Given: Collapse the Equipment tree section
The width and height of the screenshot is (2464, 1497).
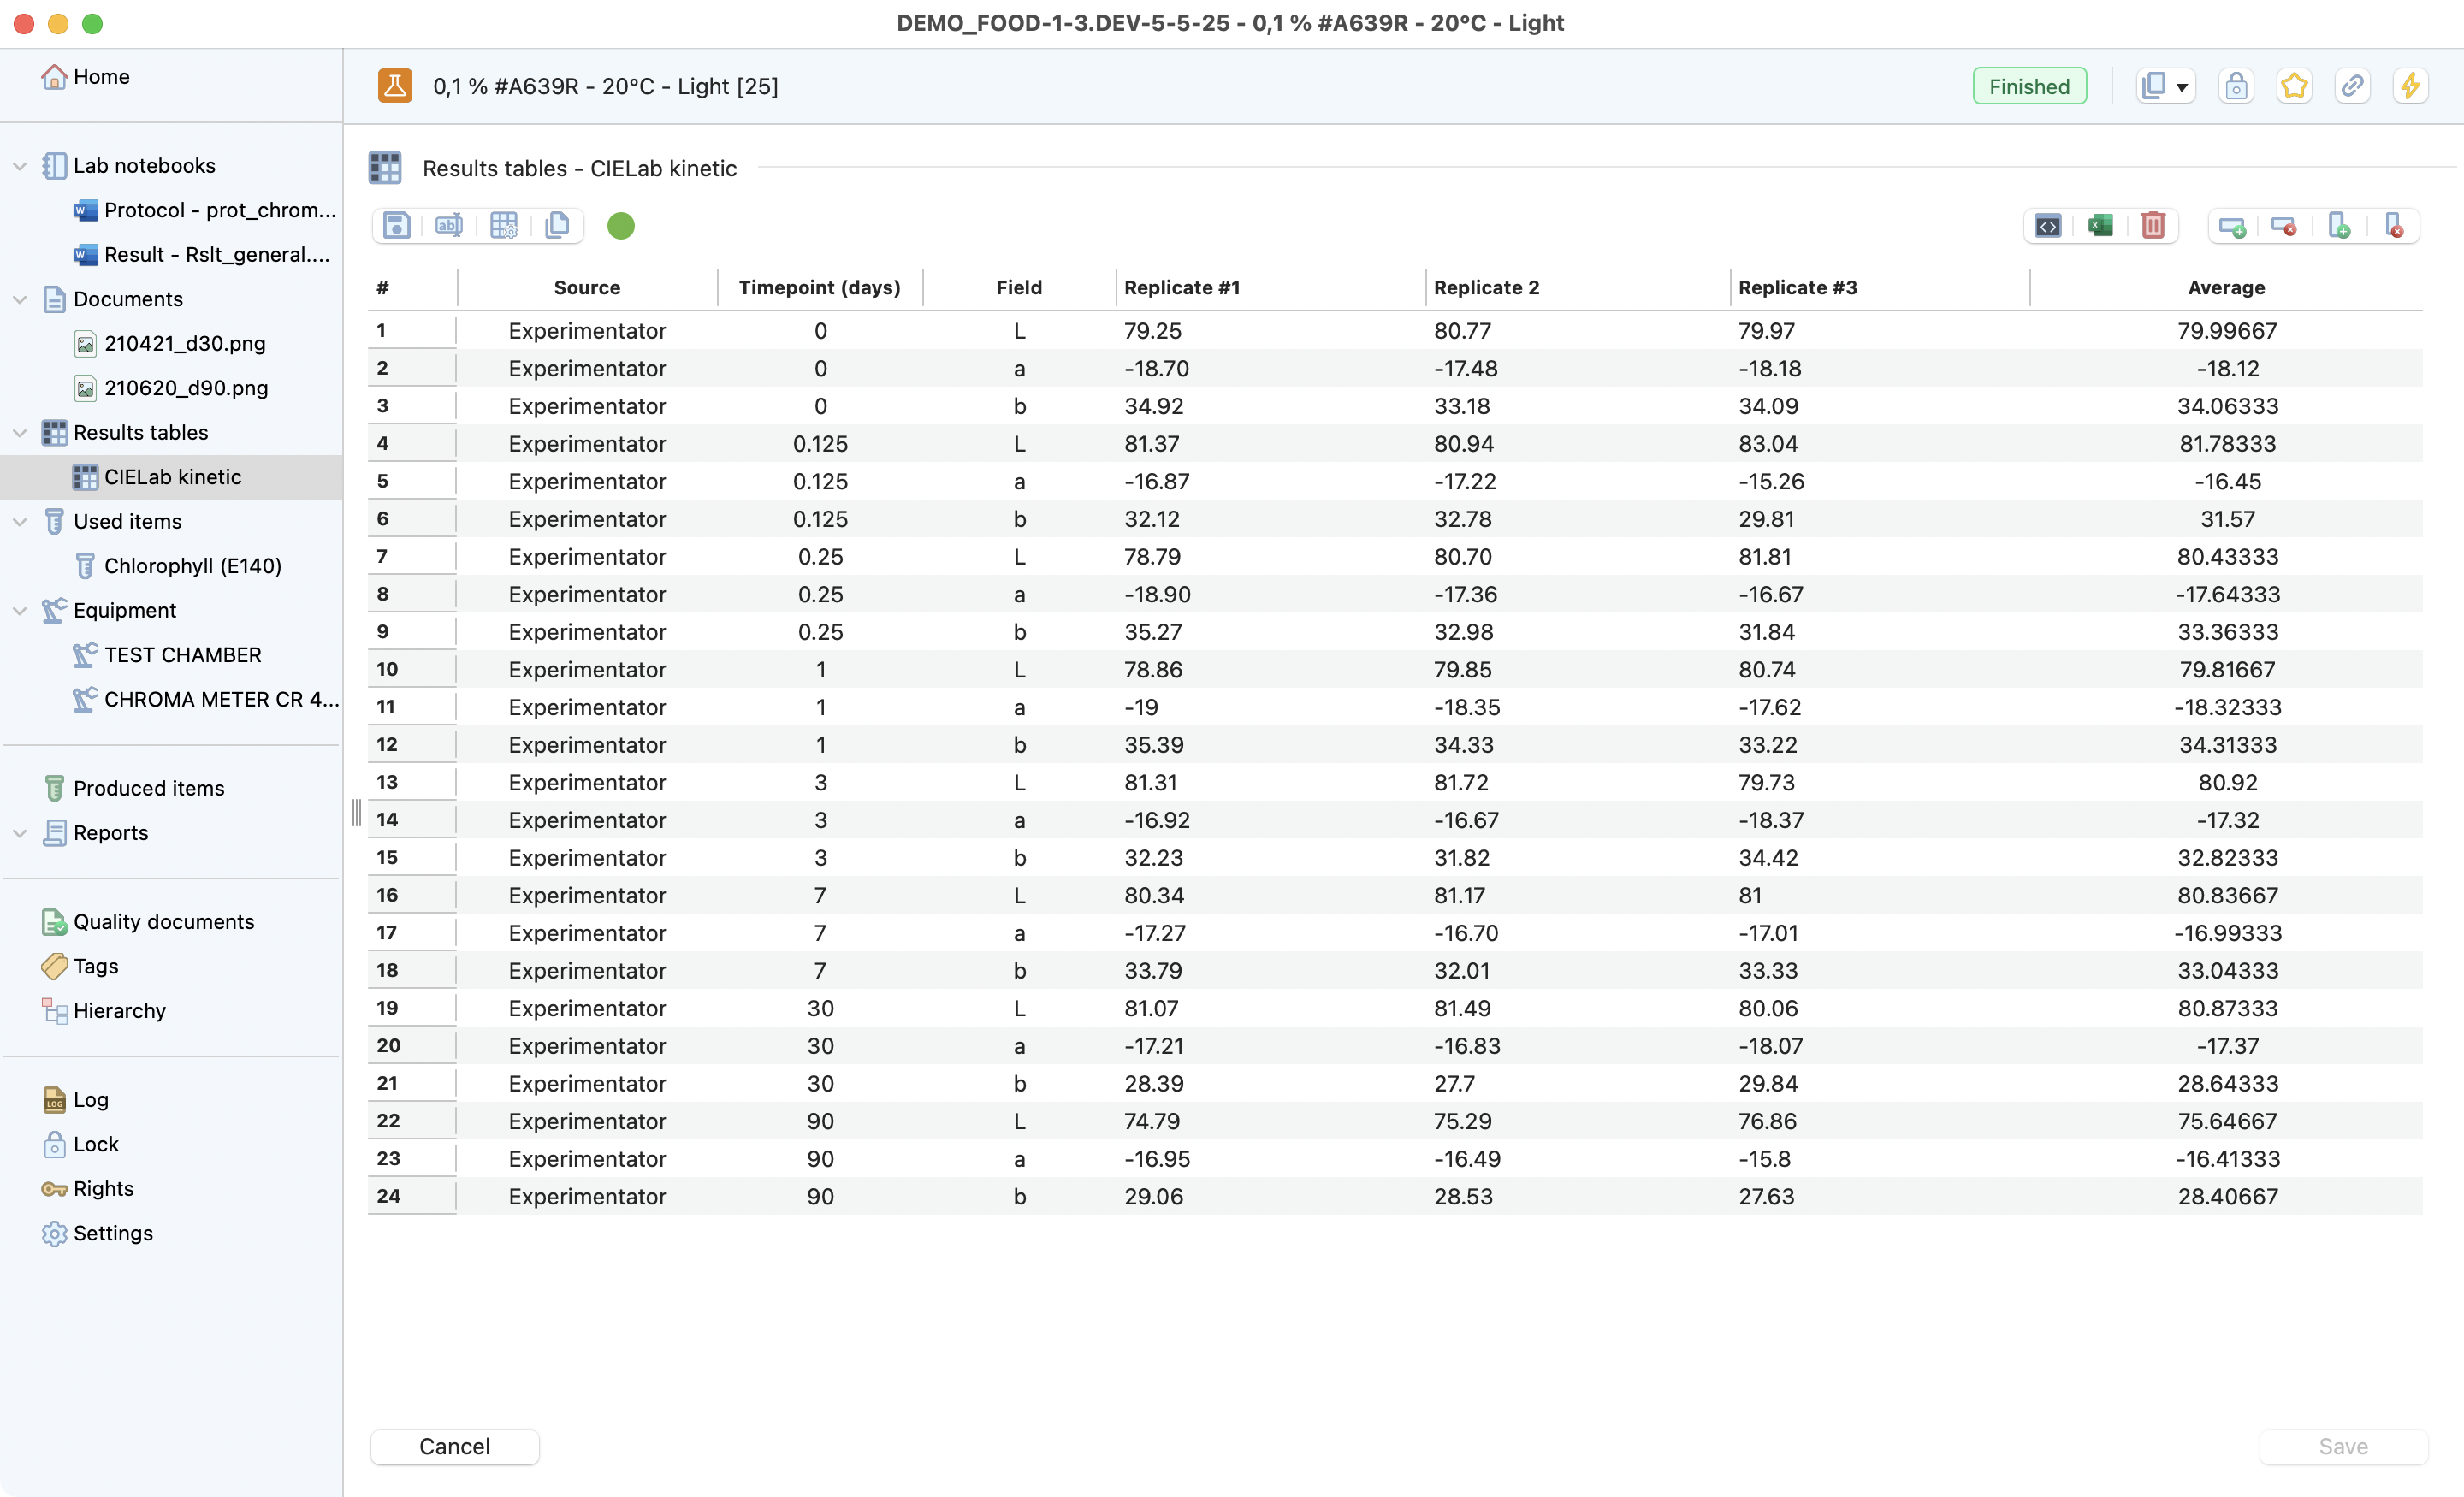Looking at the screenshot, I should pyautogui.click(x=19, y=611).
